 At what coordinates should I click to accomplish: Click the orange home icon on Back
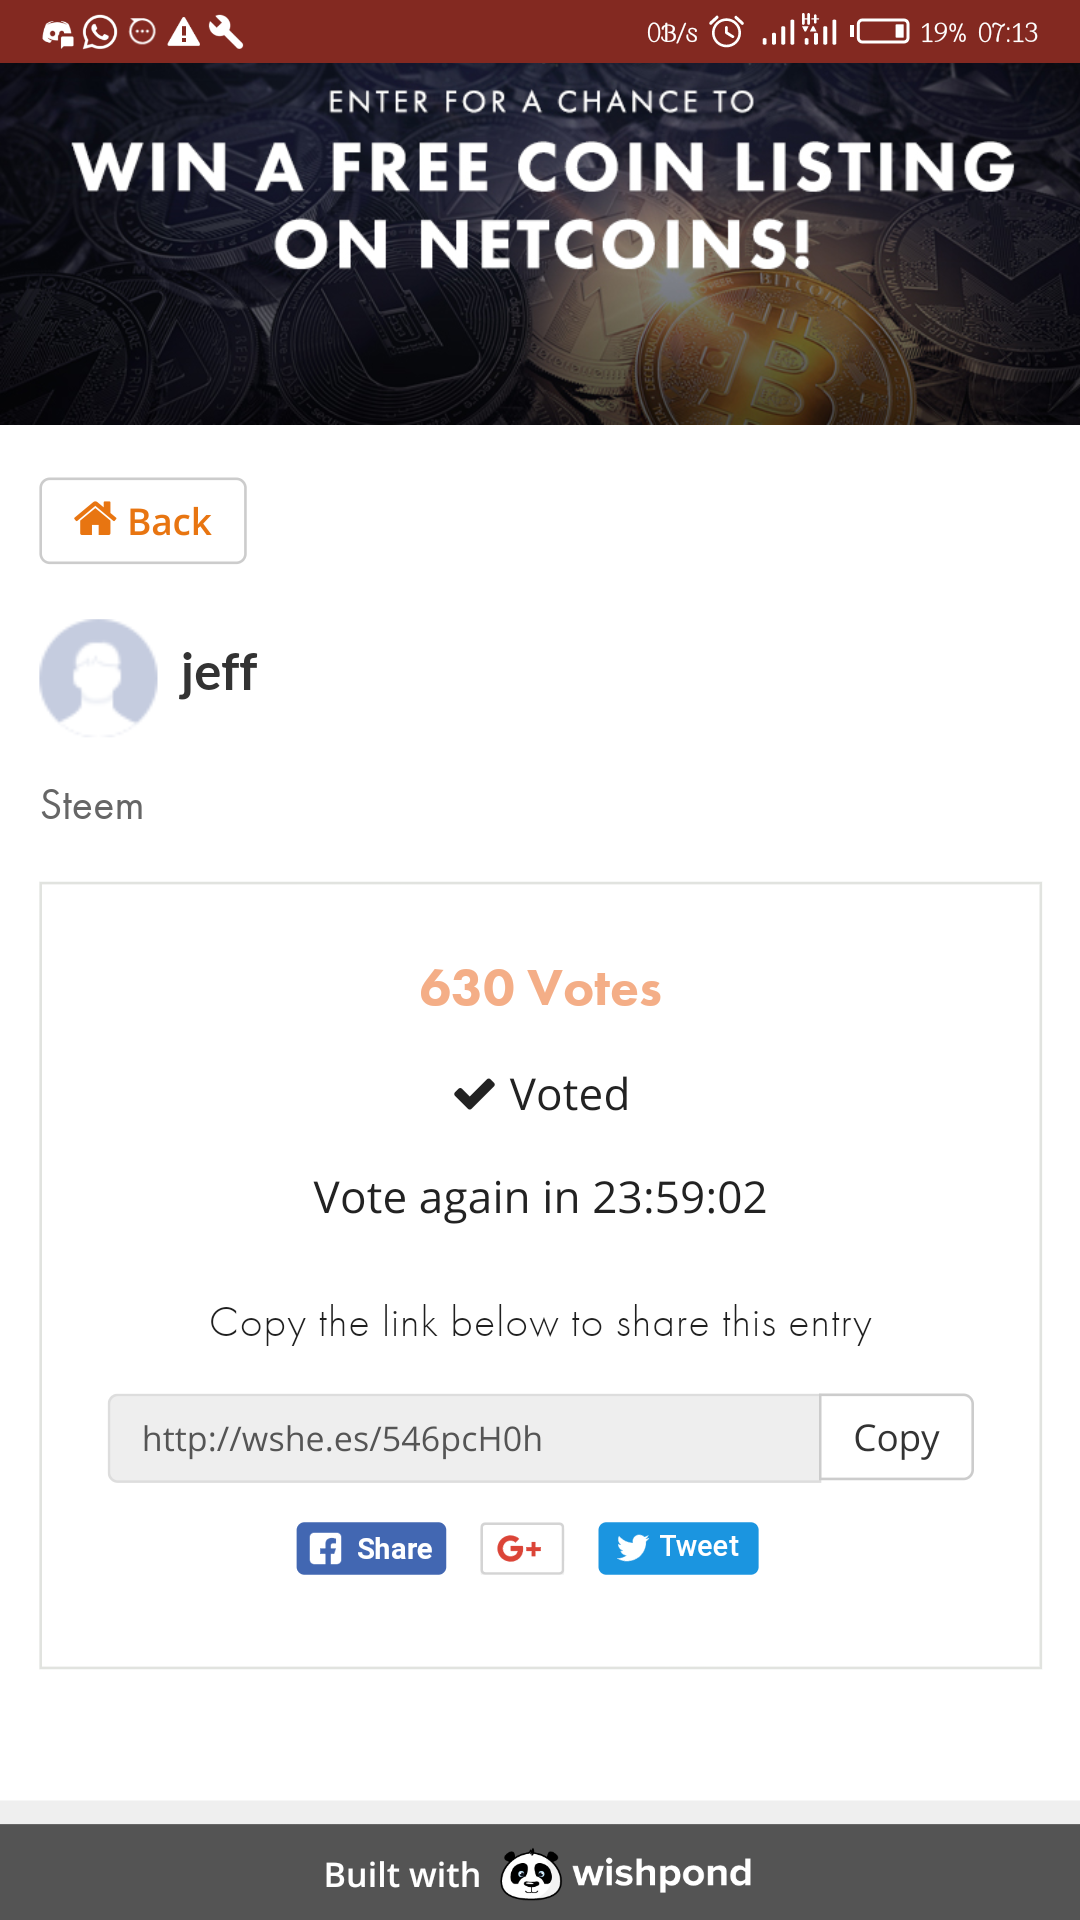coord(96,519)
